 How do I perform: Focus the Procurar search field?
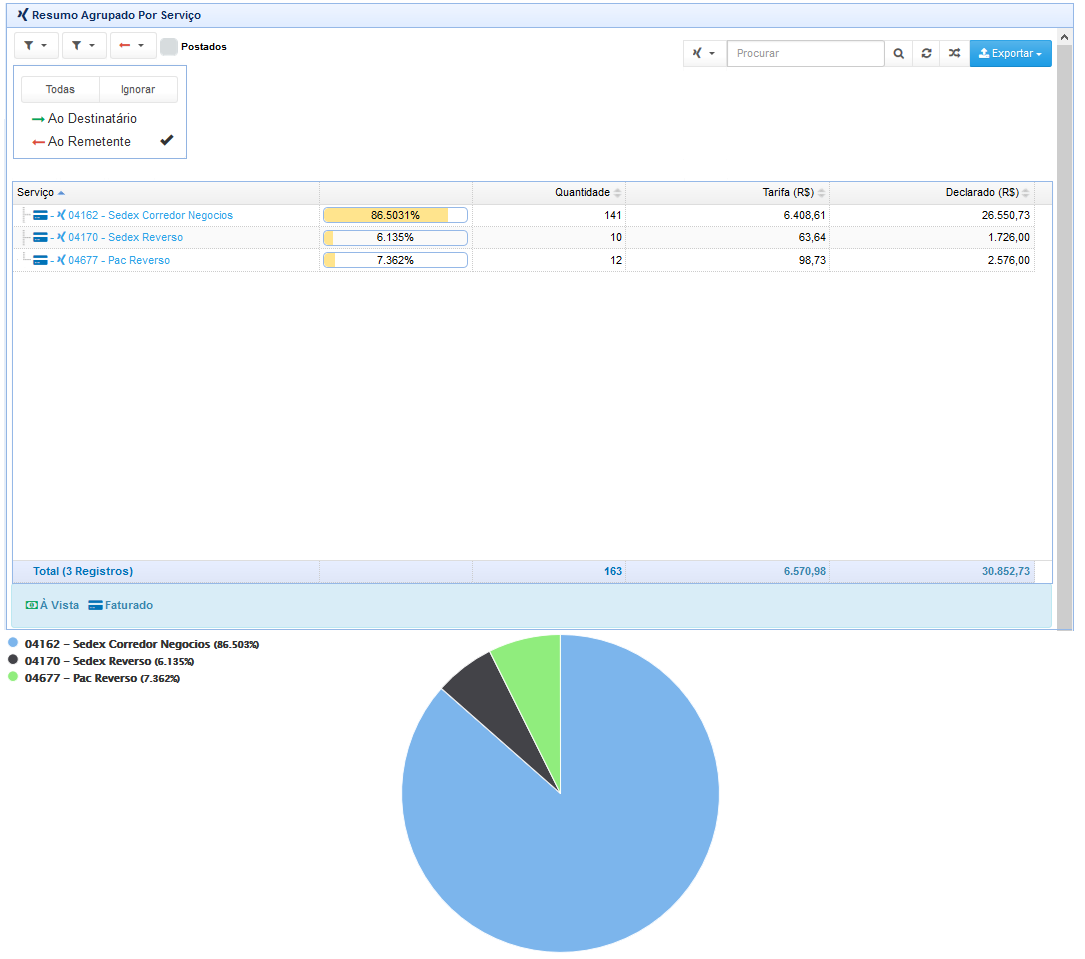click(805, 53)
